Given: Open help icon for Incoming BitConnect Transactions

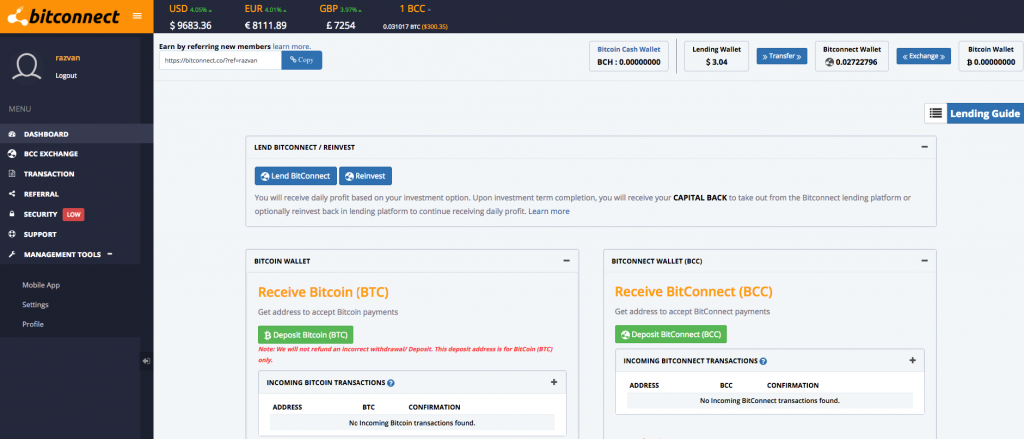Looking at the screenshot, I should (x=763, y=361).
